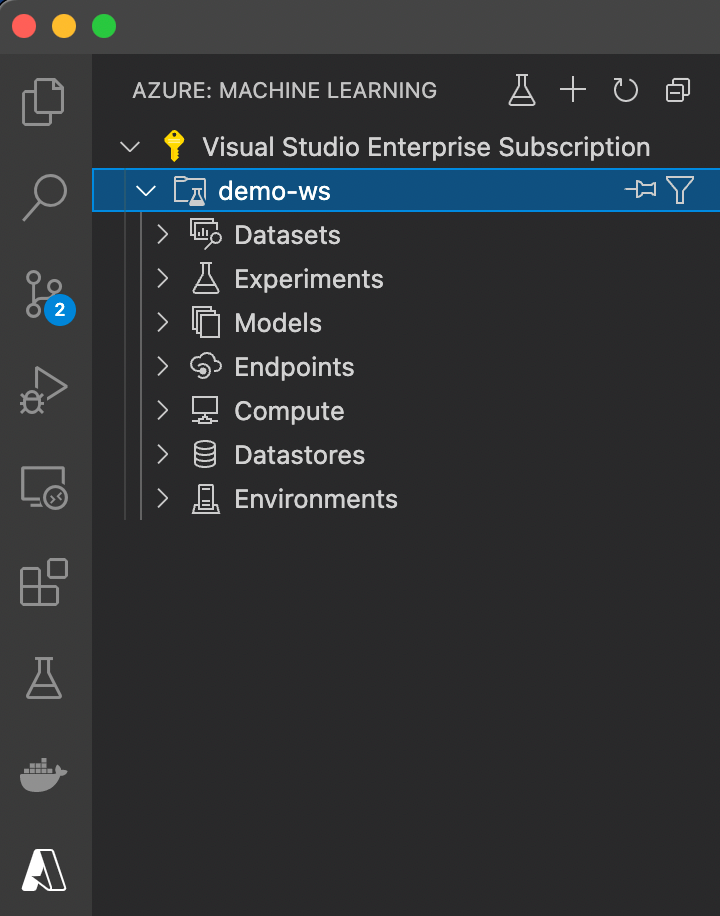Viewport: 720px width, 916px height.
Task: Pin the demo-ws workspace
Action: coord(641,189)
